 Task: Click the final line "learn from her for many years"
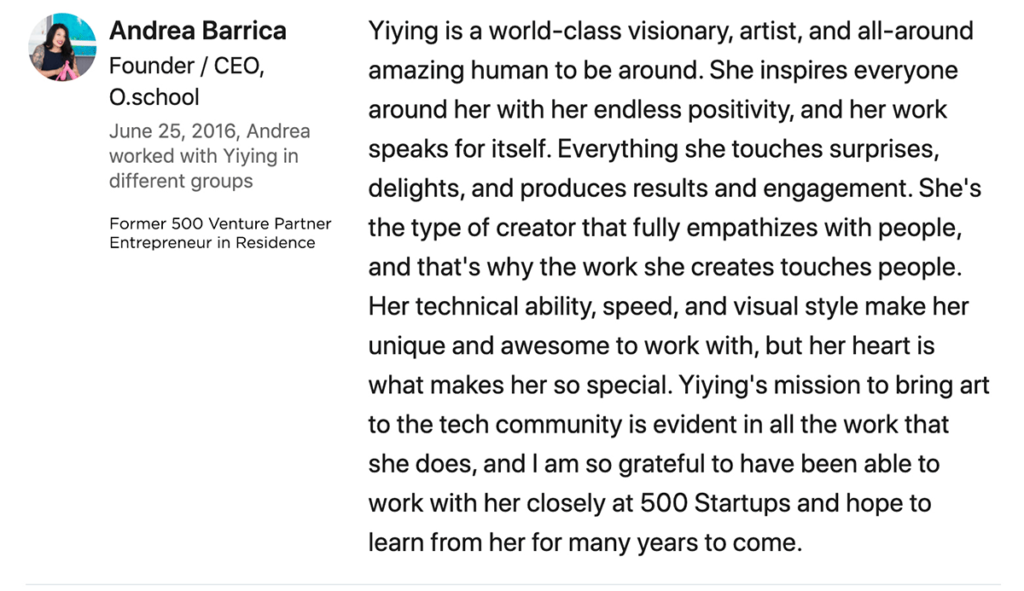pyautogui.click(x=585, y=543)
